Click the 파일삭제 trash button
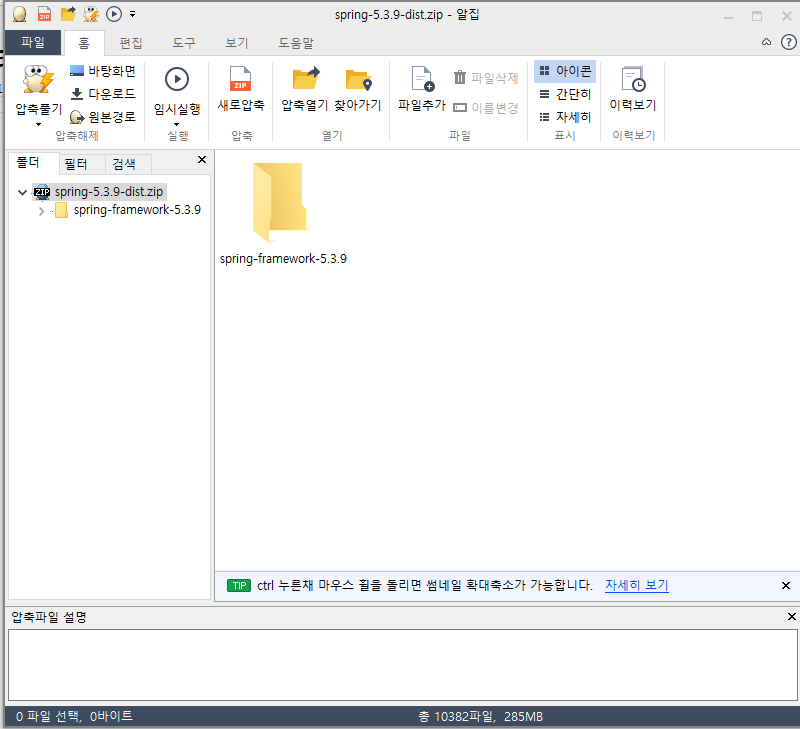This screenshot has width=800, height=729. (486, 78)
